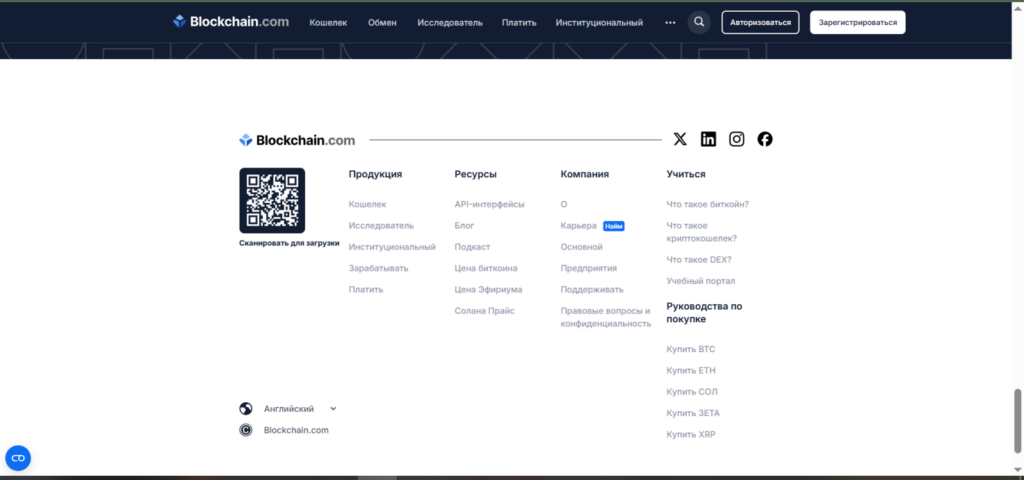The height and width of the screenshot is (480, 1024).
Task: Open Что такое криптокошелек? link
Action: click(702, 232)
